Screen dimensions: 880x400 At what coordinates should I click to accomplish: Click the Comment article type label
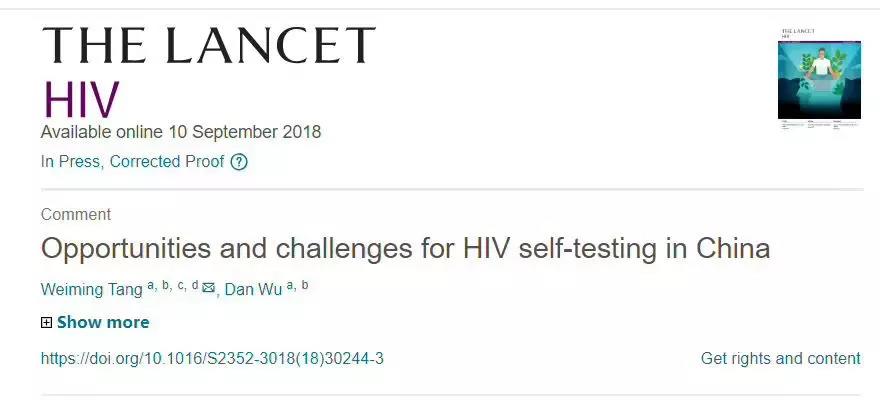(76, 214)
